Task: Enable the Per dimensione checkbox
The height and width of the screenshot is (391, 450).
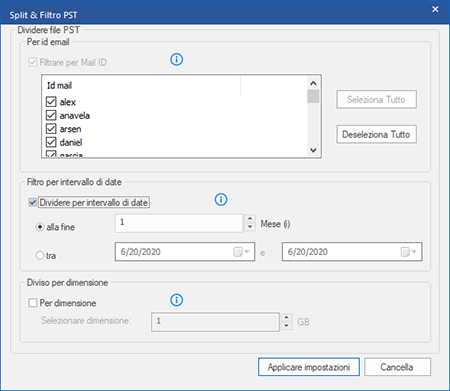Action: [33, 303]
